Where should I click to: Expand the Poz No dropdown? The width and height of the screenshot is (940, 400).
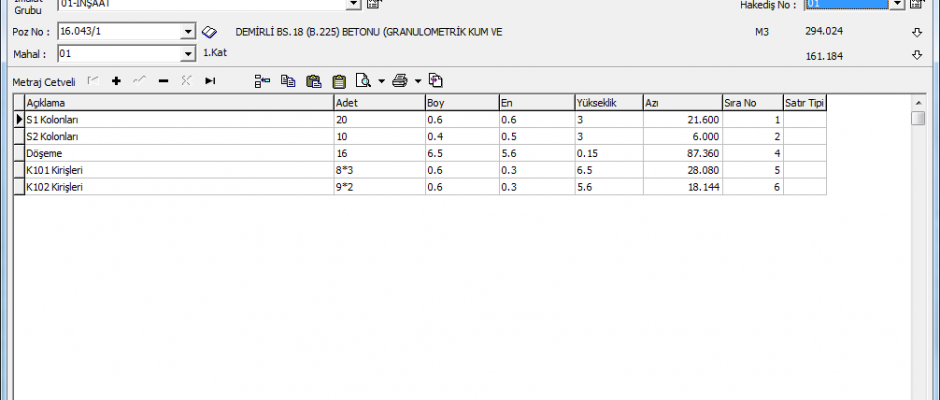[x=188, y=32]
